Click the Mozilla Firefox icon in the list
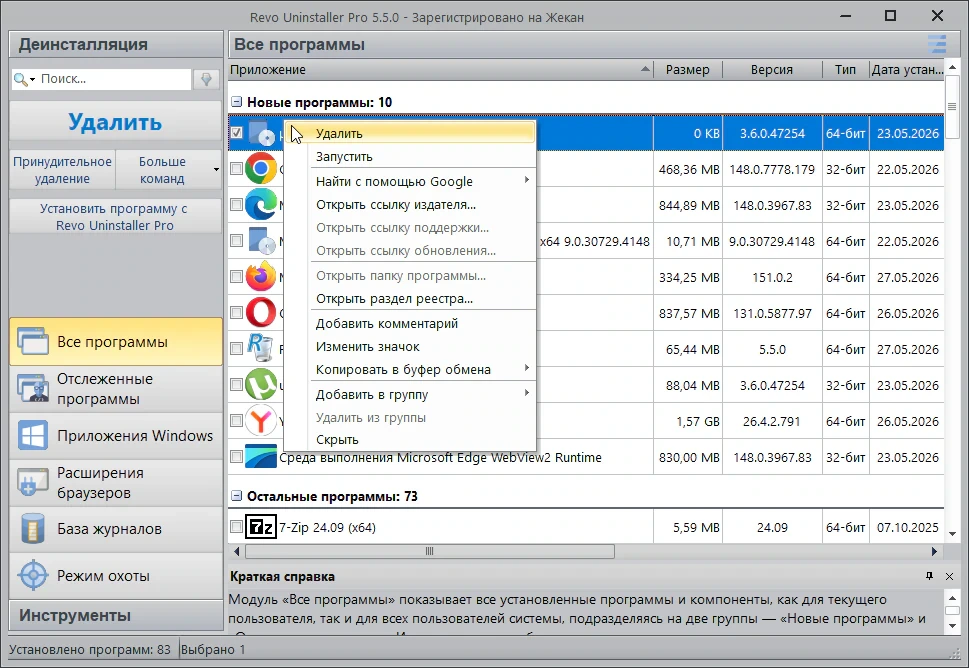Image resolution: width=969 pixels, height=668 pixels. click(x=261, y=276)
